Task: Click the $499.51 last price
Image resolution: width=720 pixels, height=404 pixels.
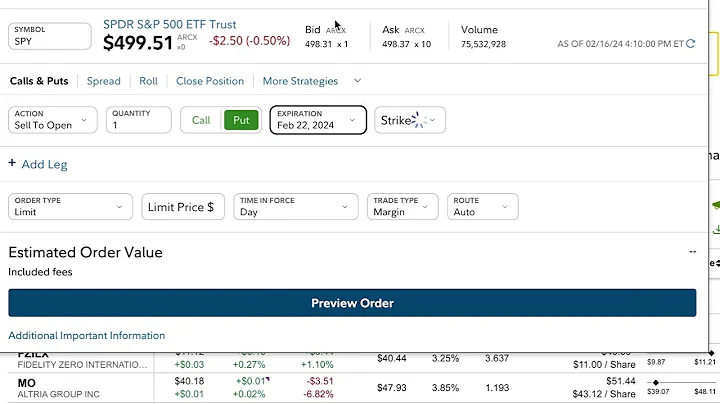Action: (x=138, y=43)
